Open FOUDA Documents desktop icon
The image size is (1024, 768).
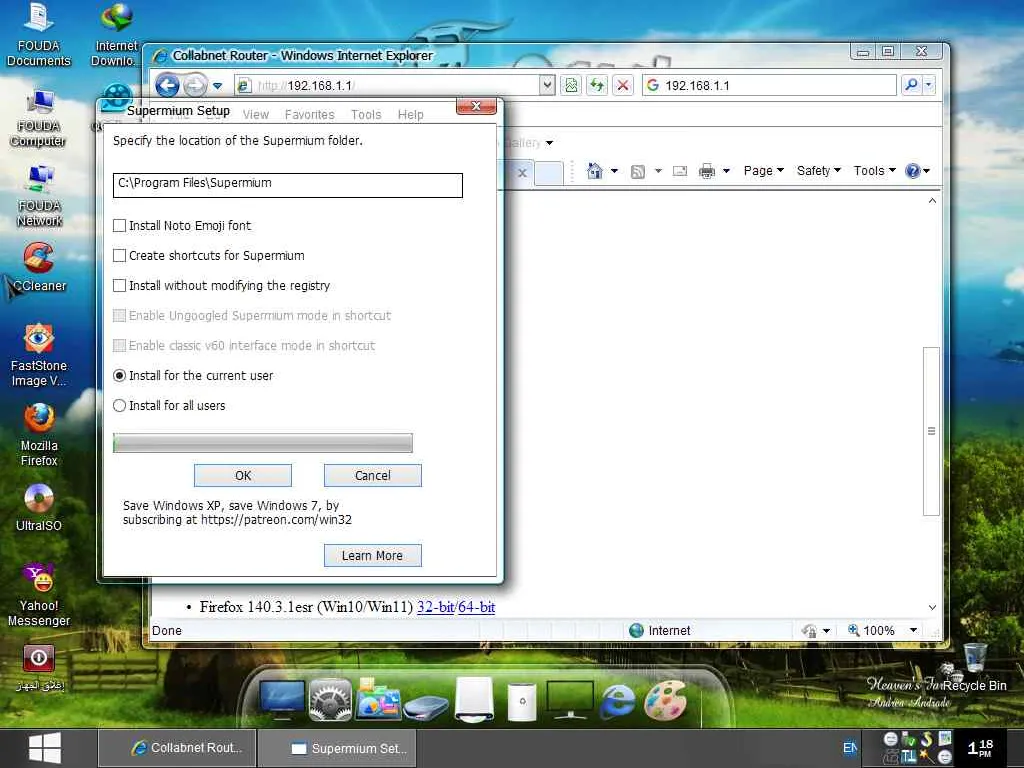coord(39,34)
